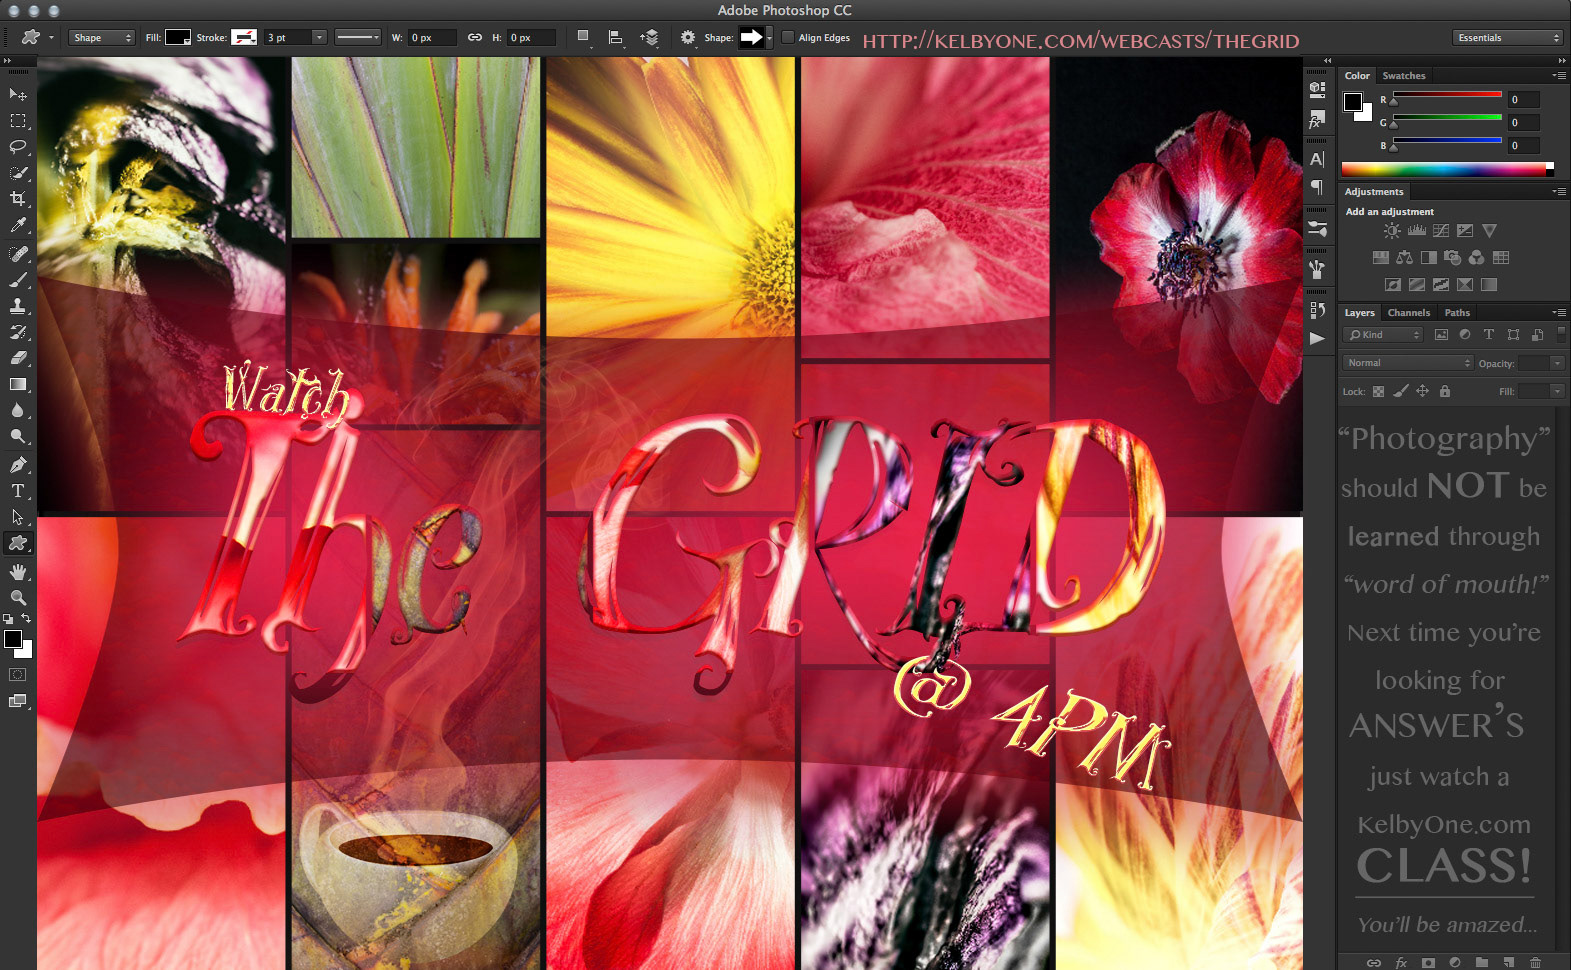Open the Character panel icon
1571x970 pixels.
coord(1317,159)
